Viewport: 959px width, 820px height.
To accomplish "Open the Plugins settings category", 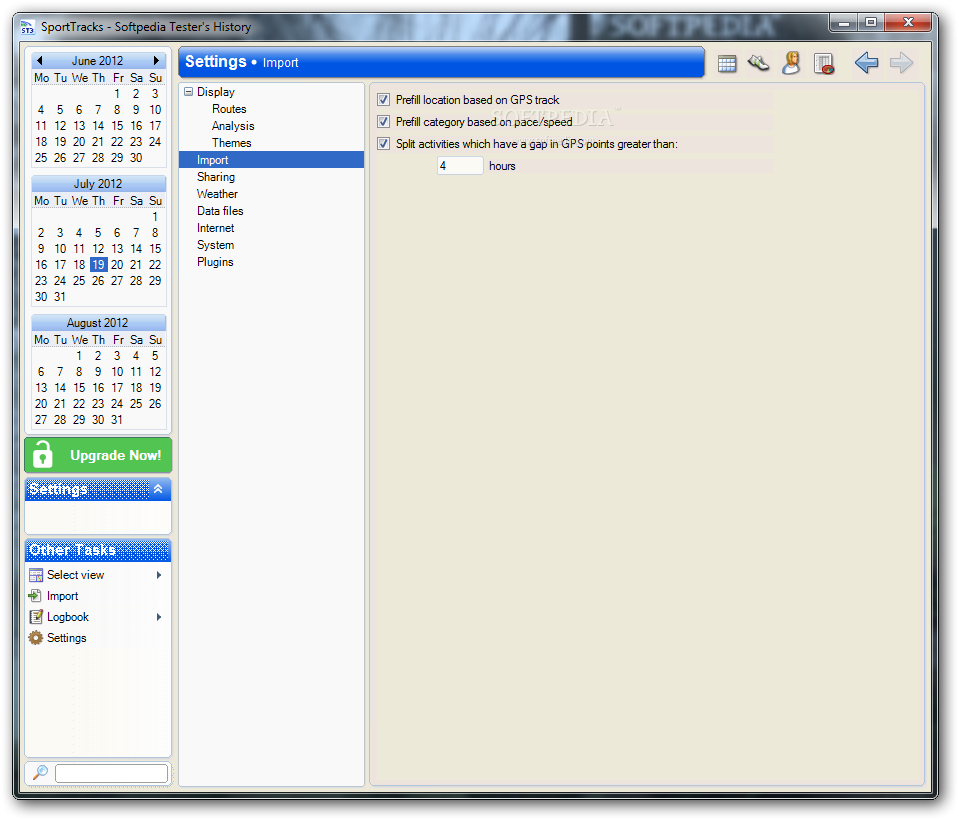I will tap(215, 262).
